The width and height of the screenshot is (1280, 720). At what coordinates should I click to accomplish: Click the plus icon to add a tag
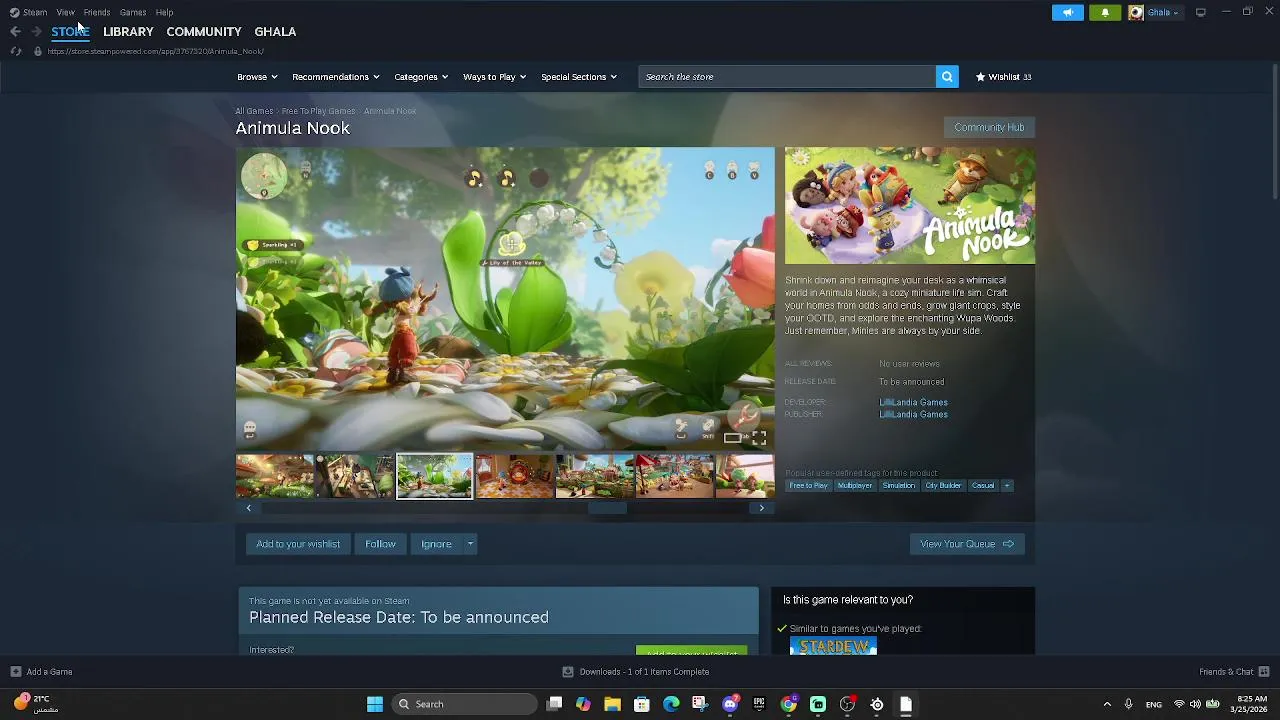click(1007, 486)
